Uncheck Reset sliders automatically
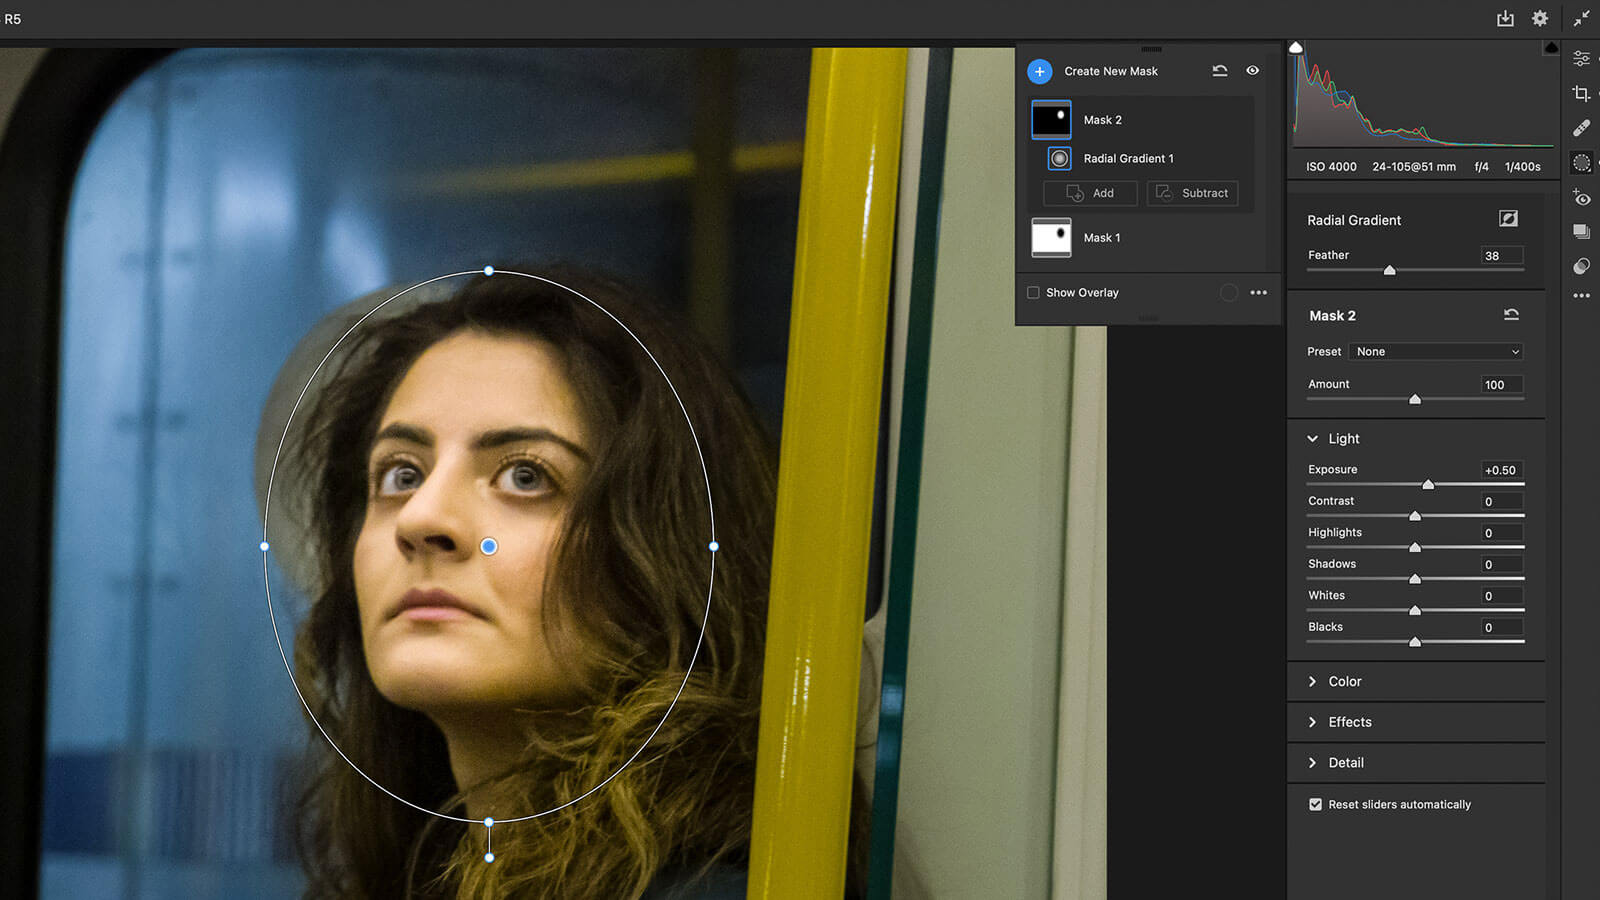1600x900 pixels. pos(1315,804)
